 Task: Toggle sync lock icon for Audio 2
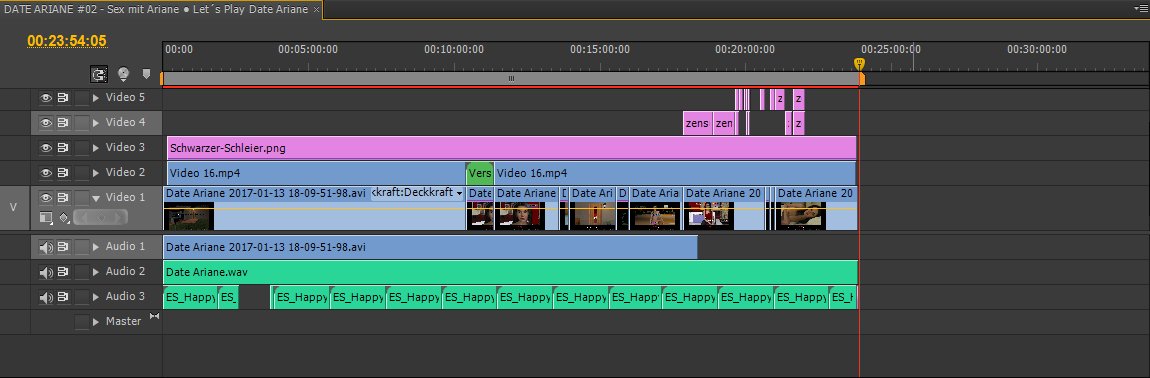64,272
